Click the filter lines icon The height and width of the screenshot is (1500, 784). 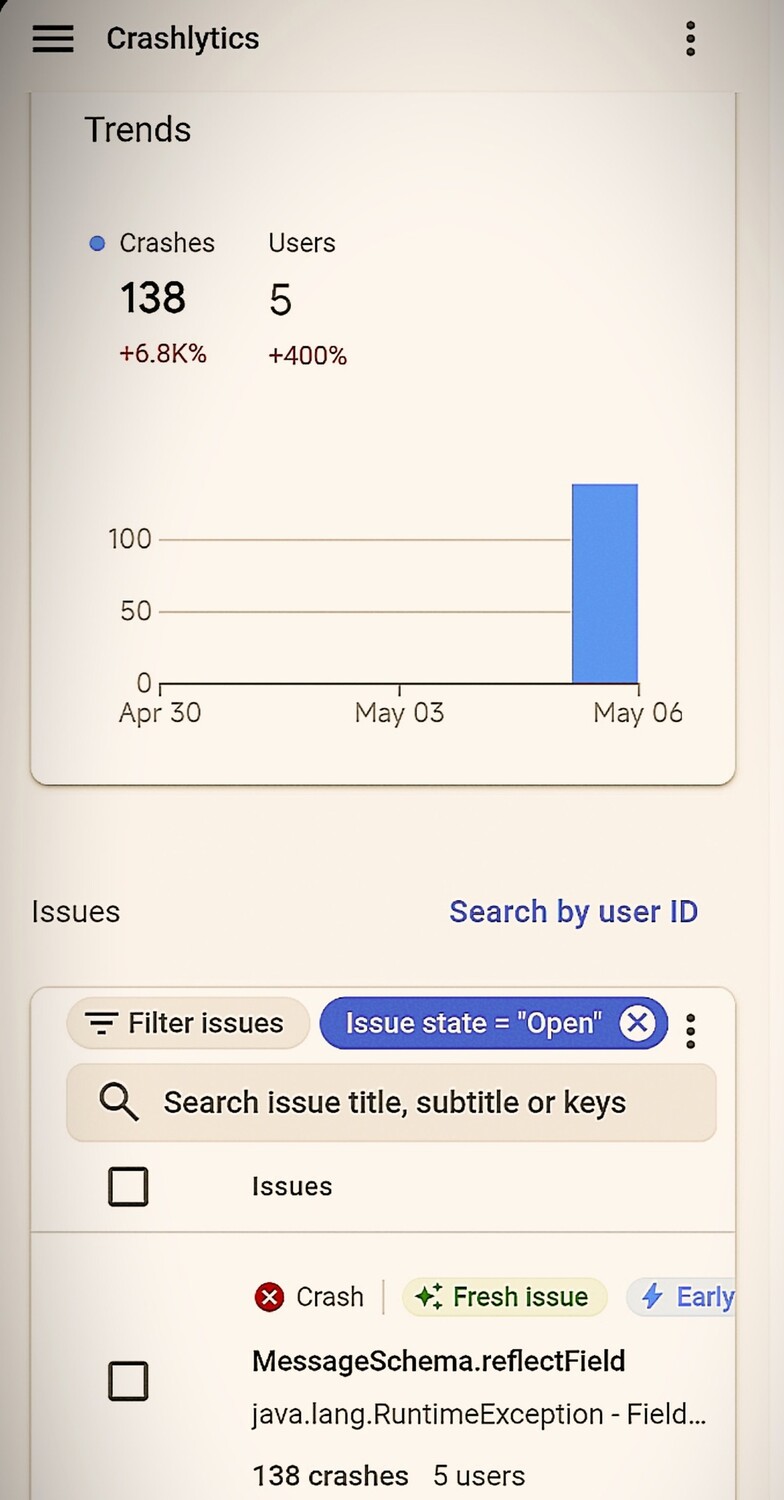[x=101, y=1023]
